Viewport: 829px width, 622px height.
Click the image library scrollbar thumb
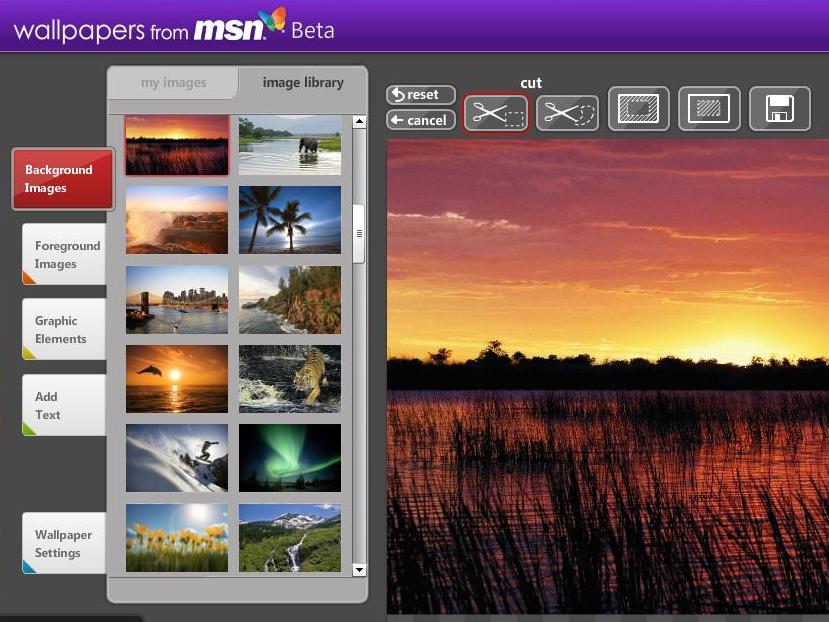[359, 233]
